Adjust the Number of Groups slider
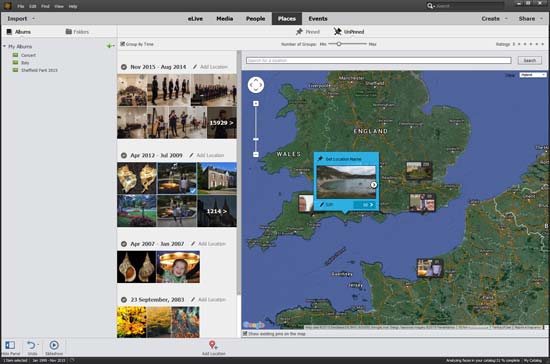Image resolution: width=550 pixels, height=364 pixels. [339, 44]
